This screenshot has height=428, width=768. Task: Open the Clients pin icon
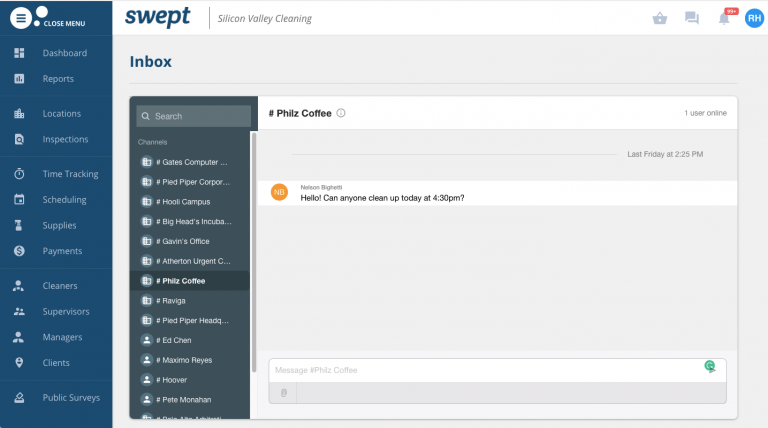click(x=19, y=362)
